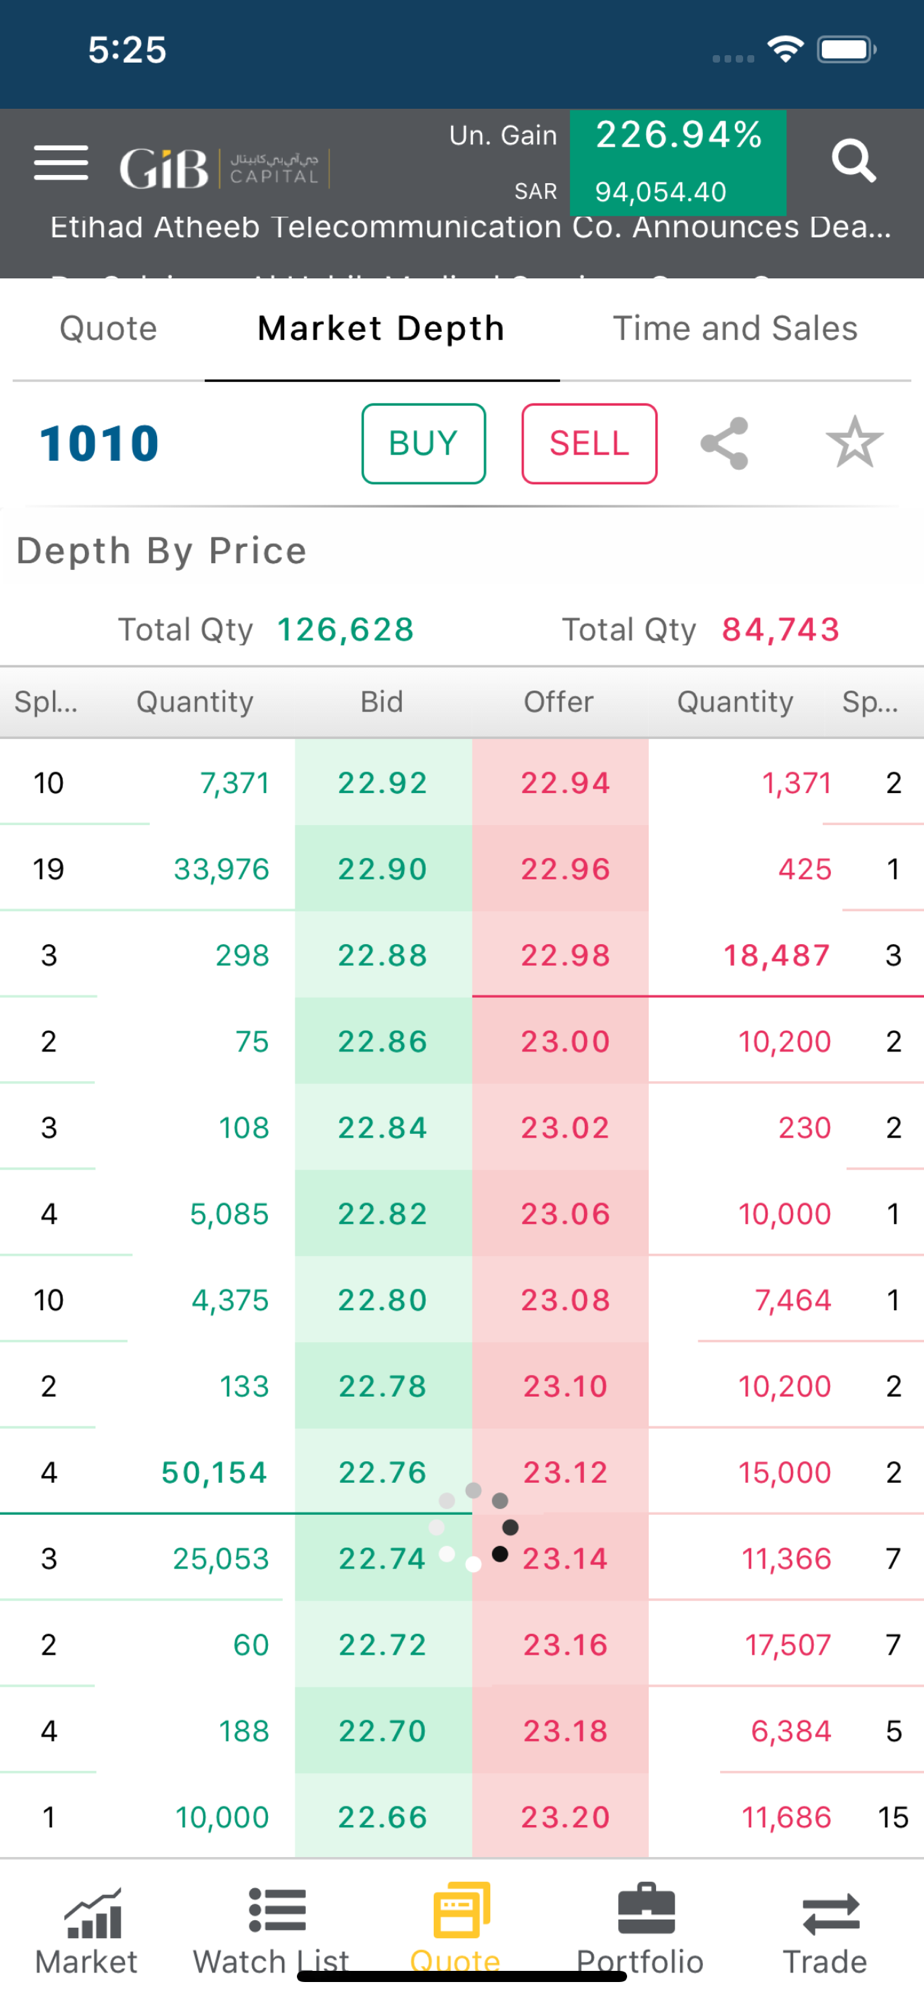Go to Watch List in bottom bar

coord(272,1931)
